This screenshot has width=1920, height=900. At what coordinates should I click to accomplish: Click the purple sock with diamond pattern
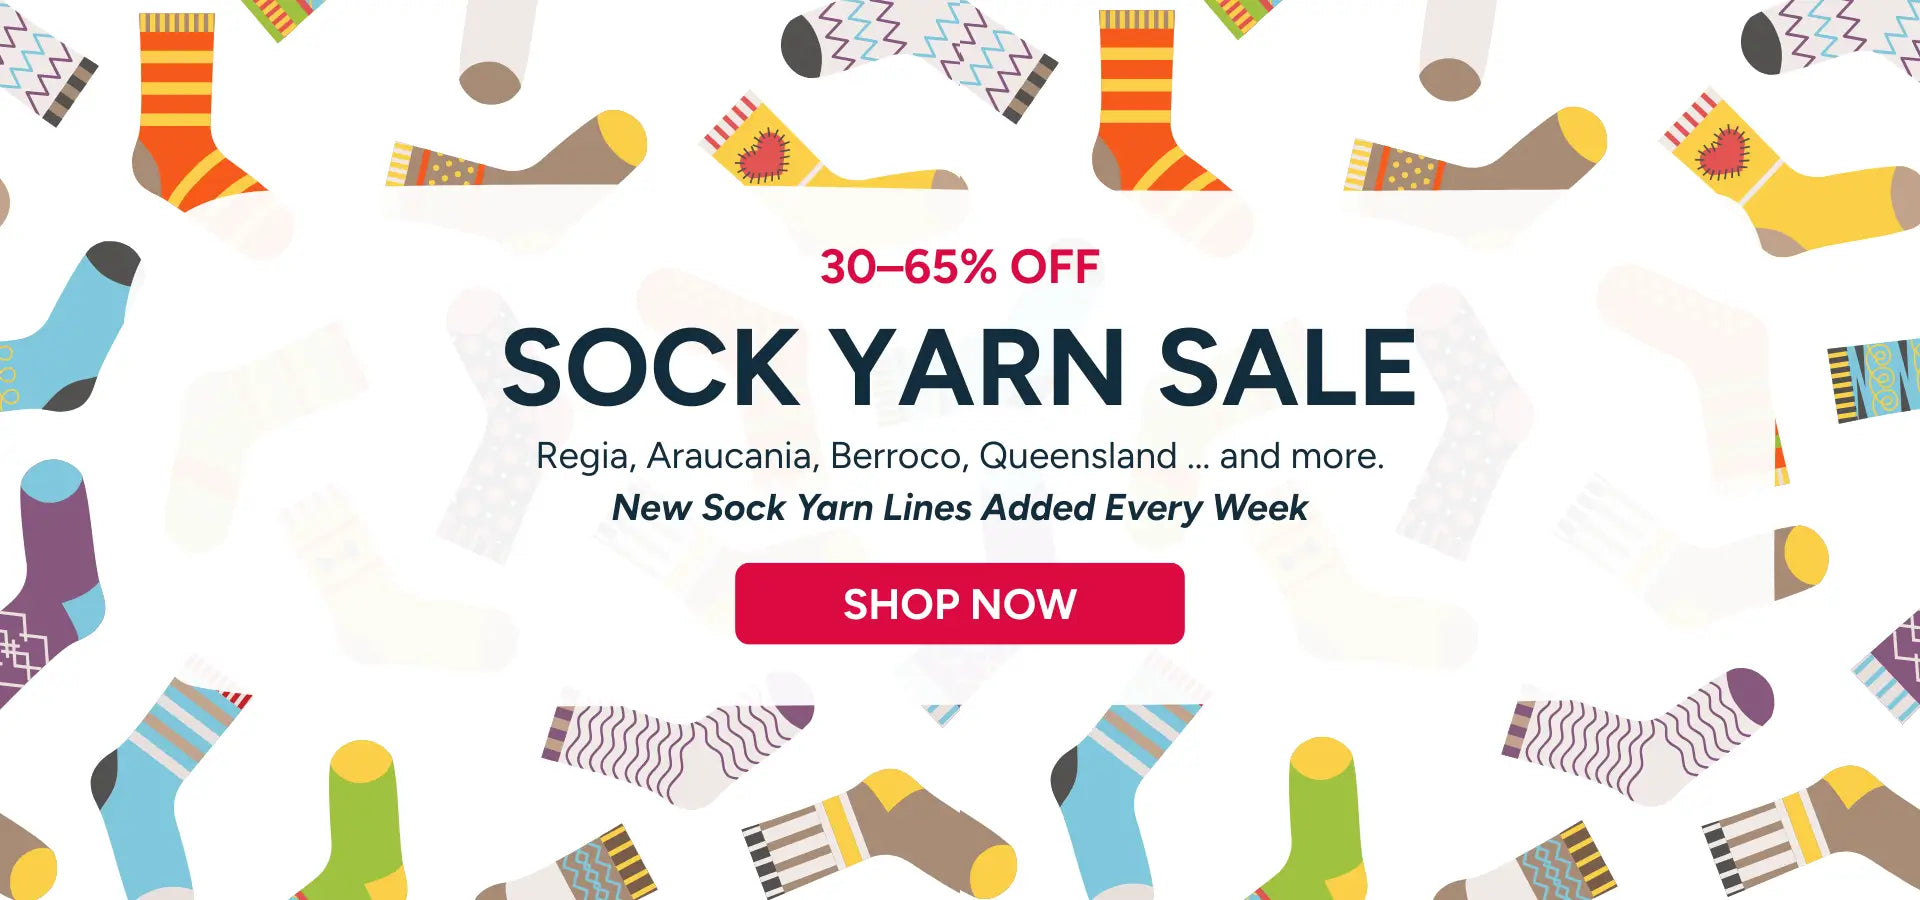click(48, 580)
